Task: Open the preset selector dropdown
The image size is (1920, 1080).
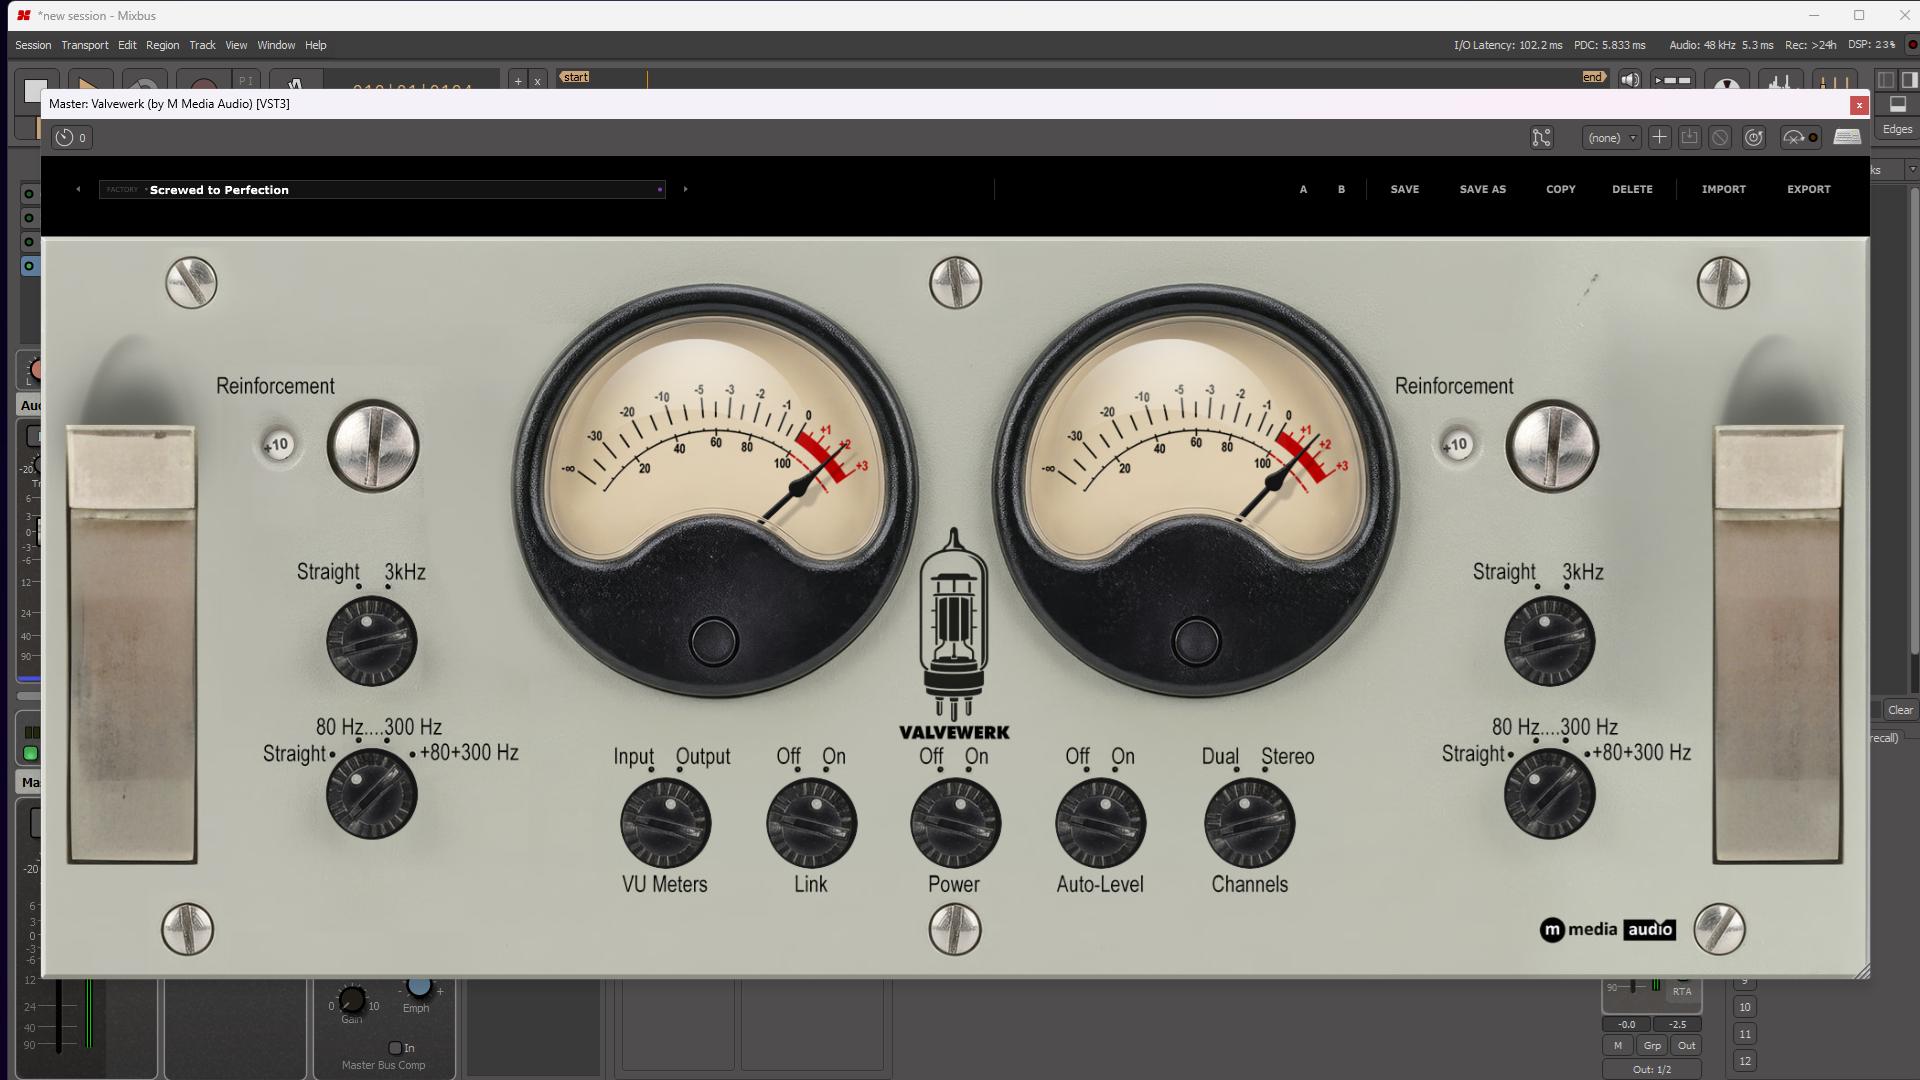Action: point(1611,138)
